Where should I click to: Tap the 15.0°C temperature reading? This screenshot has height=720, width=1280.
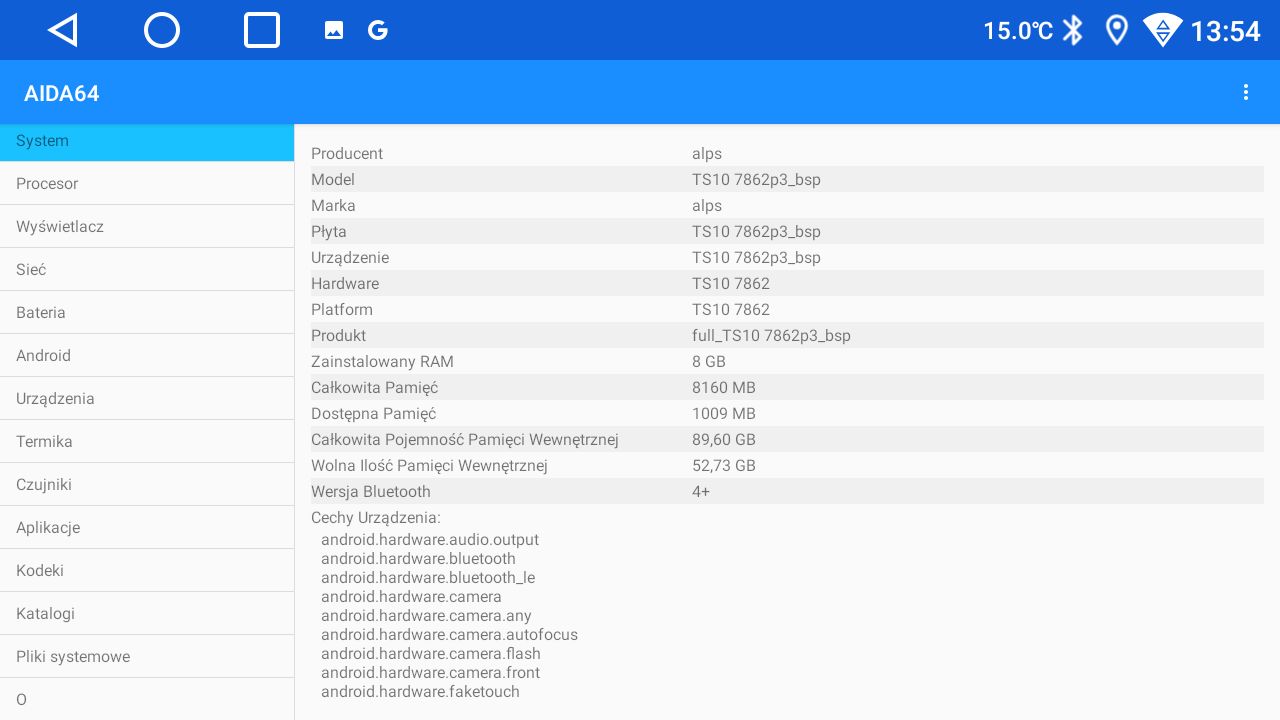click(1018, 31)
